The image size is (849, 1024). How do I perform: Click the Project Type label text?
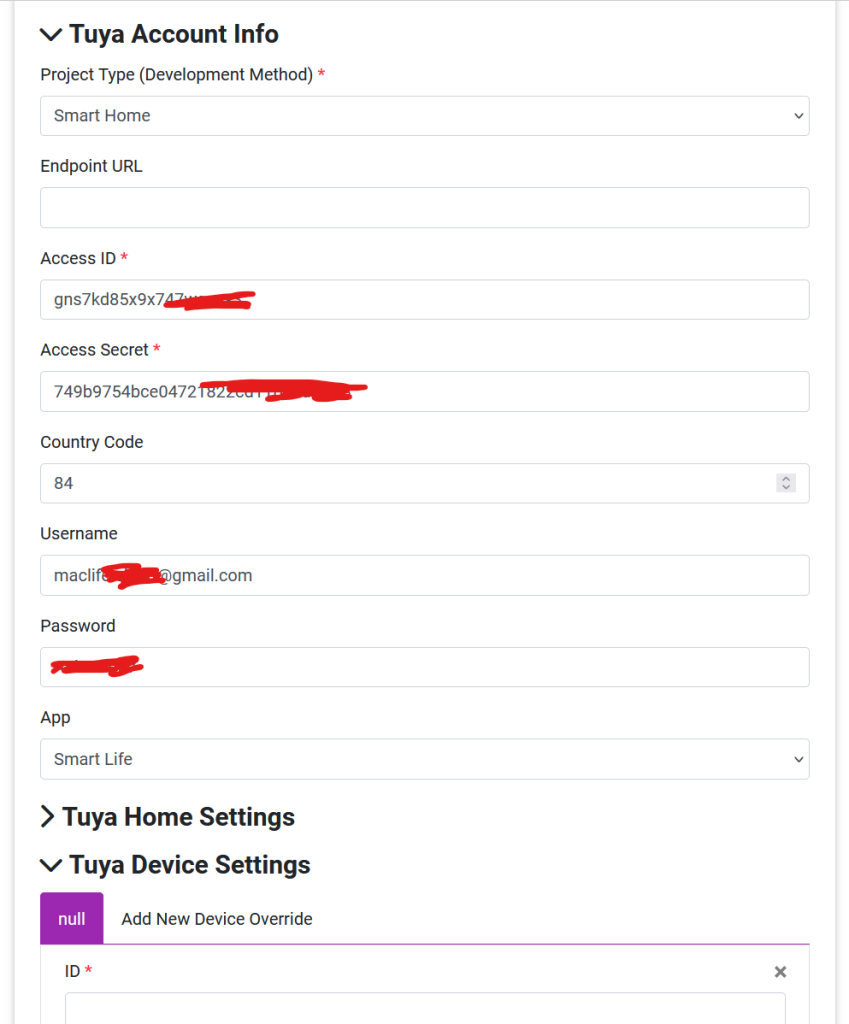(176, 75)
